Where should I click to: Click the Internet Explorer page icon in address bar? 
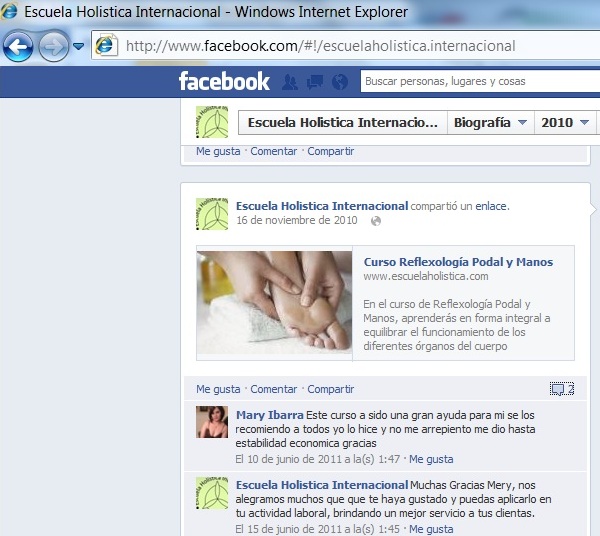tap(106, 46)
